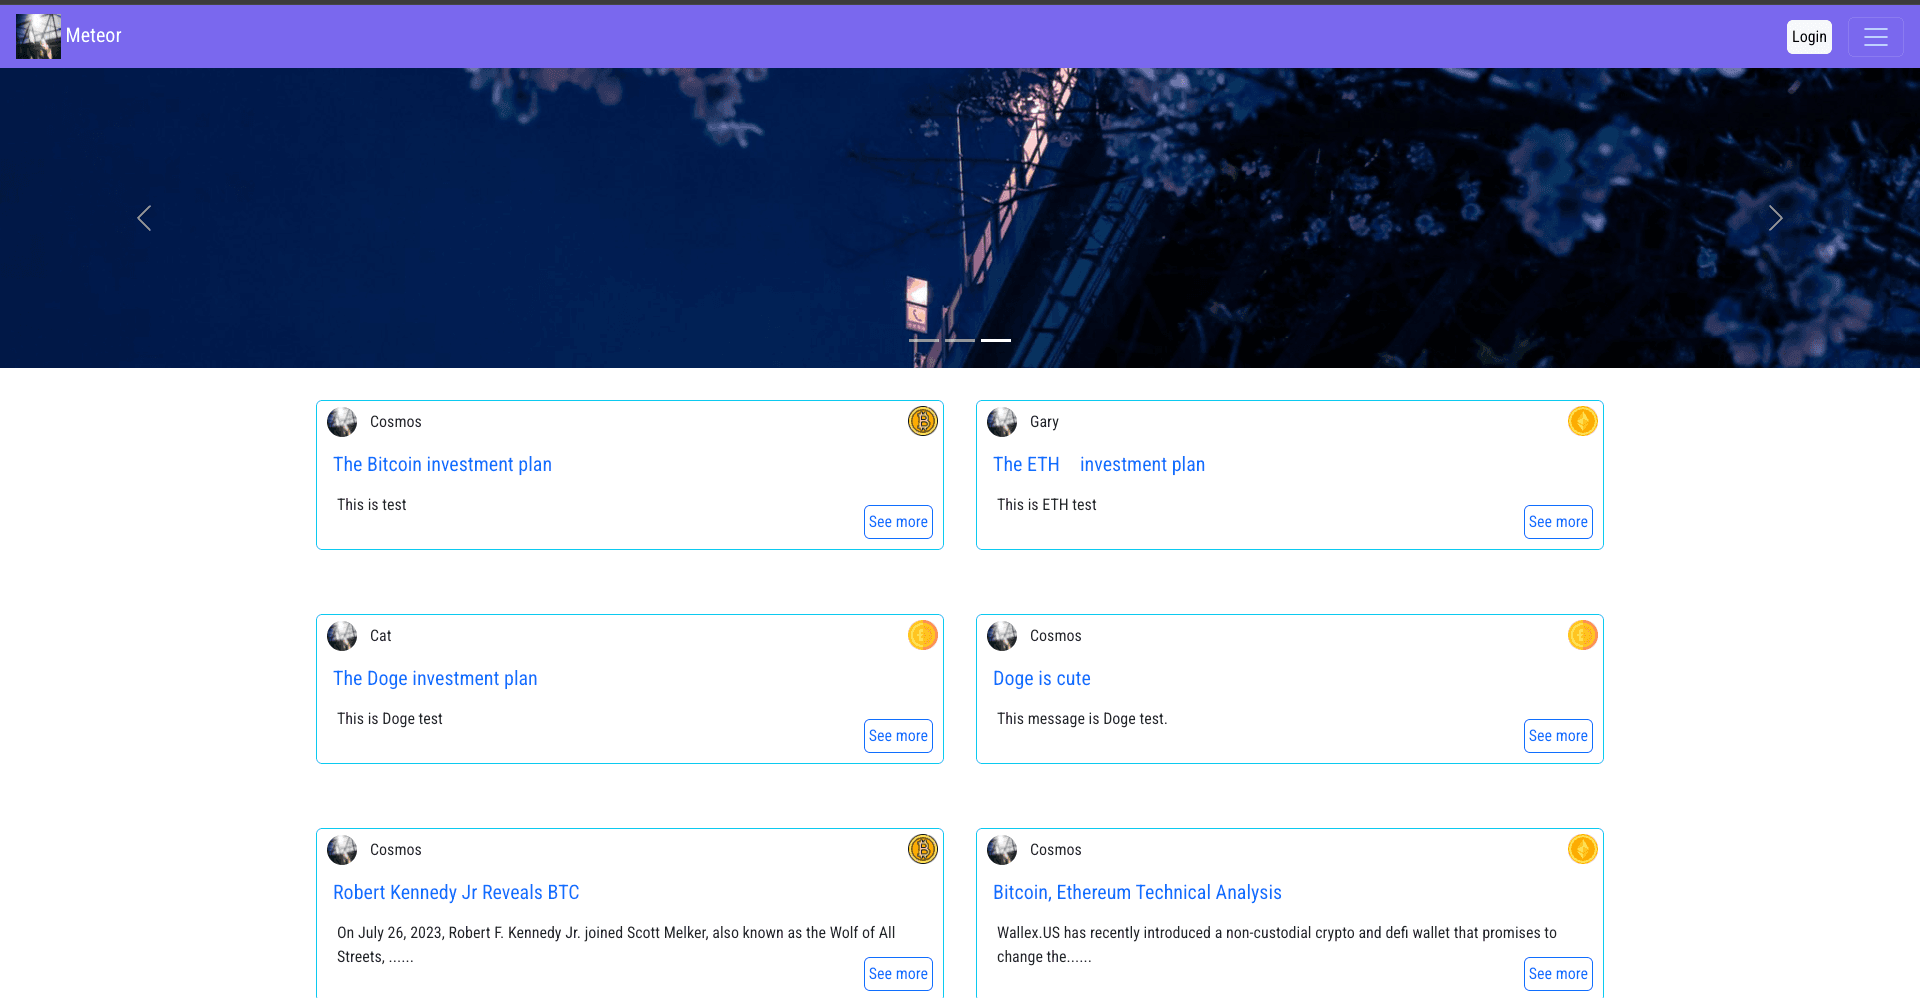Open the hamburger navigation menu
The width and height of the screenshot is (1920, 998).
(1875, 37)
